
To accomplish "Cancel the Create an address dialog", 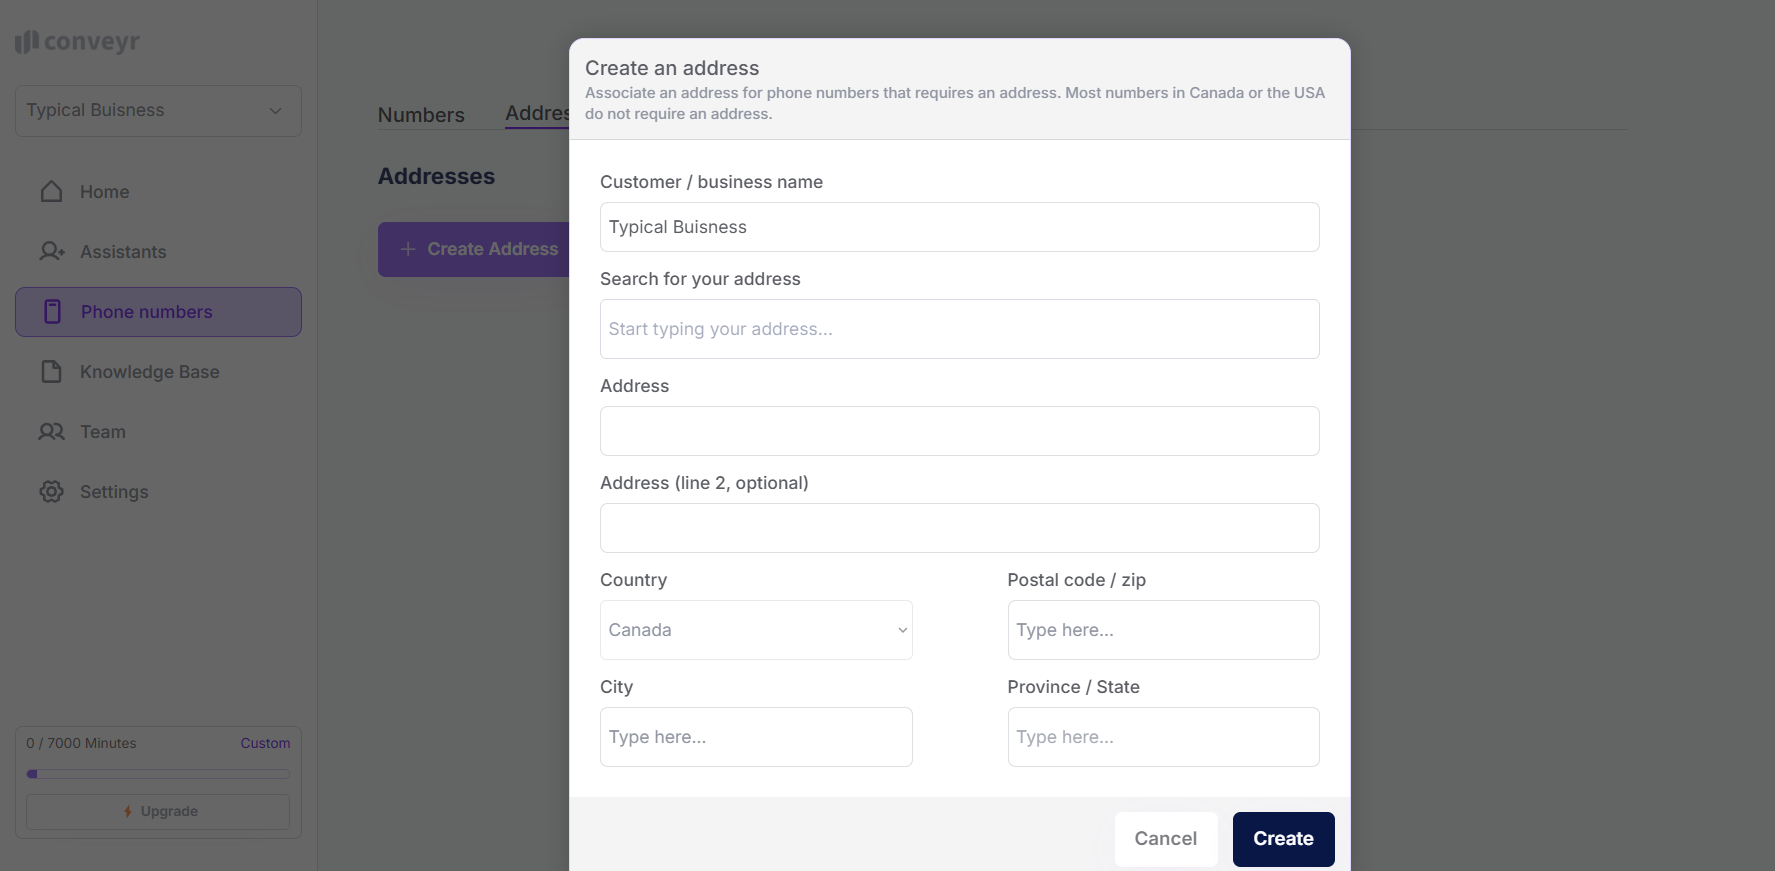I will (1165, 839).
